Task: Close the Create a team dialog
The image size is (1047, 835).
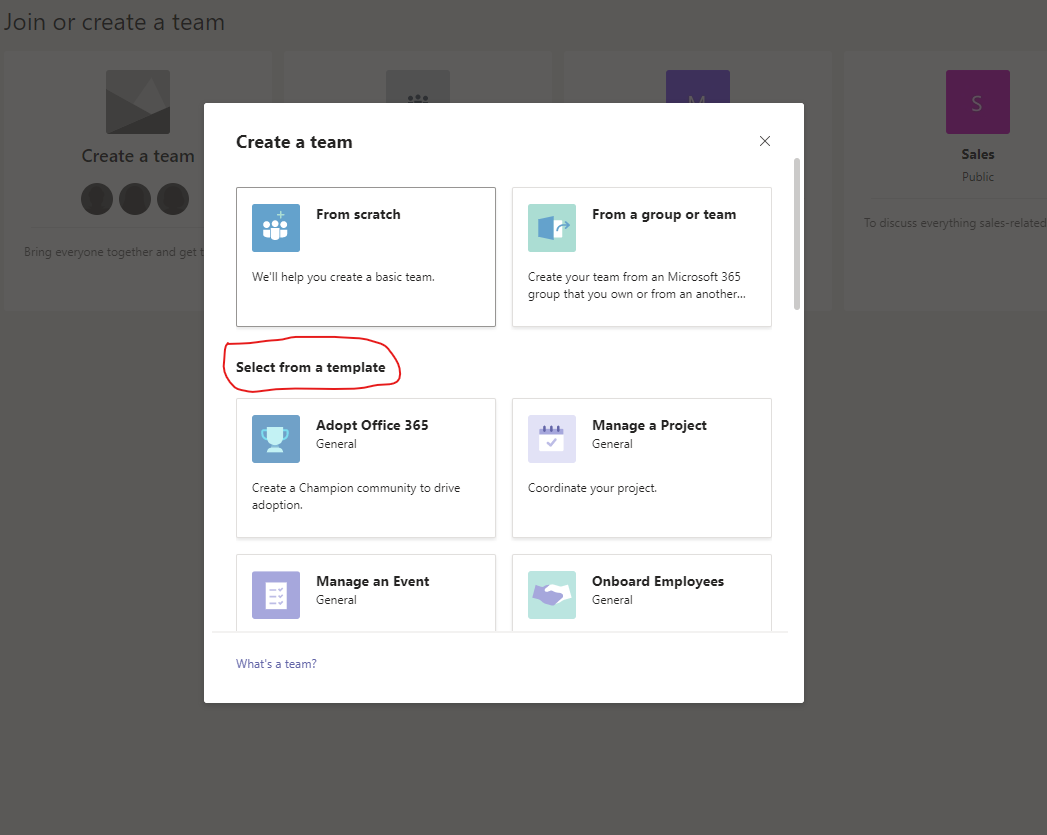Action: point(765,141)
